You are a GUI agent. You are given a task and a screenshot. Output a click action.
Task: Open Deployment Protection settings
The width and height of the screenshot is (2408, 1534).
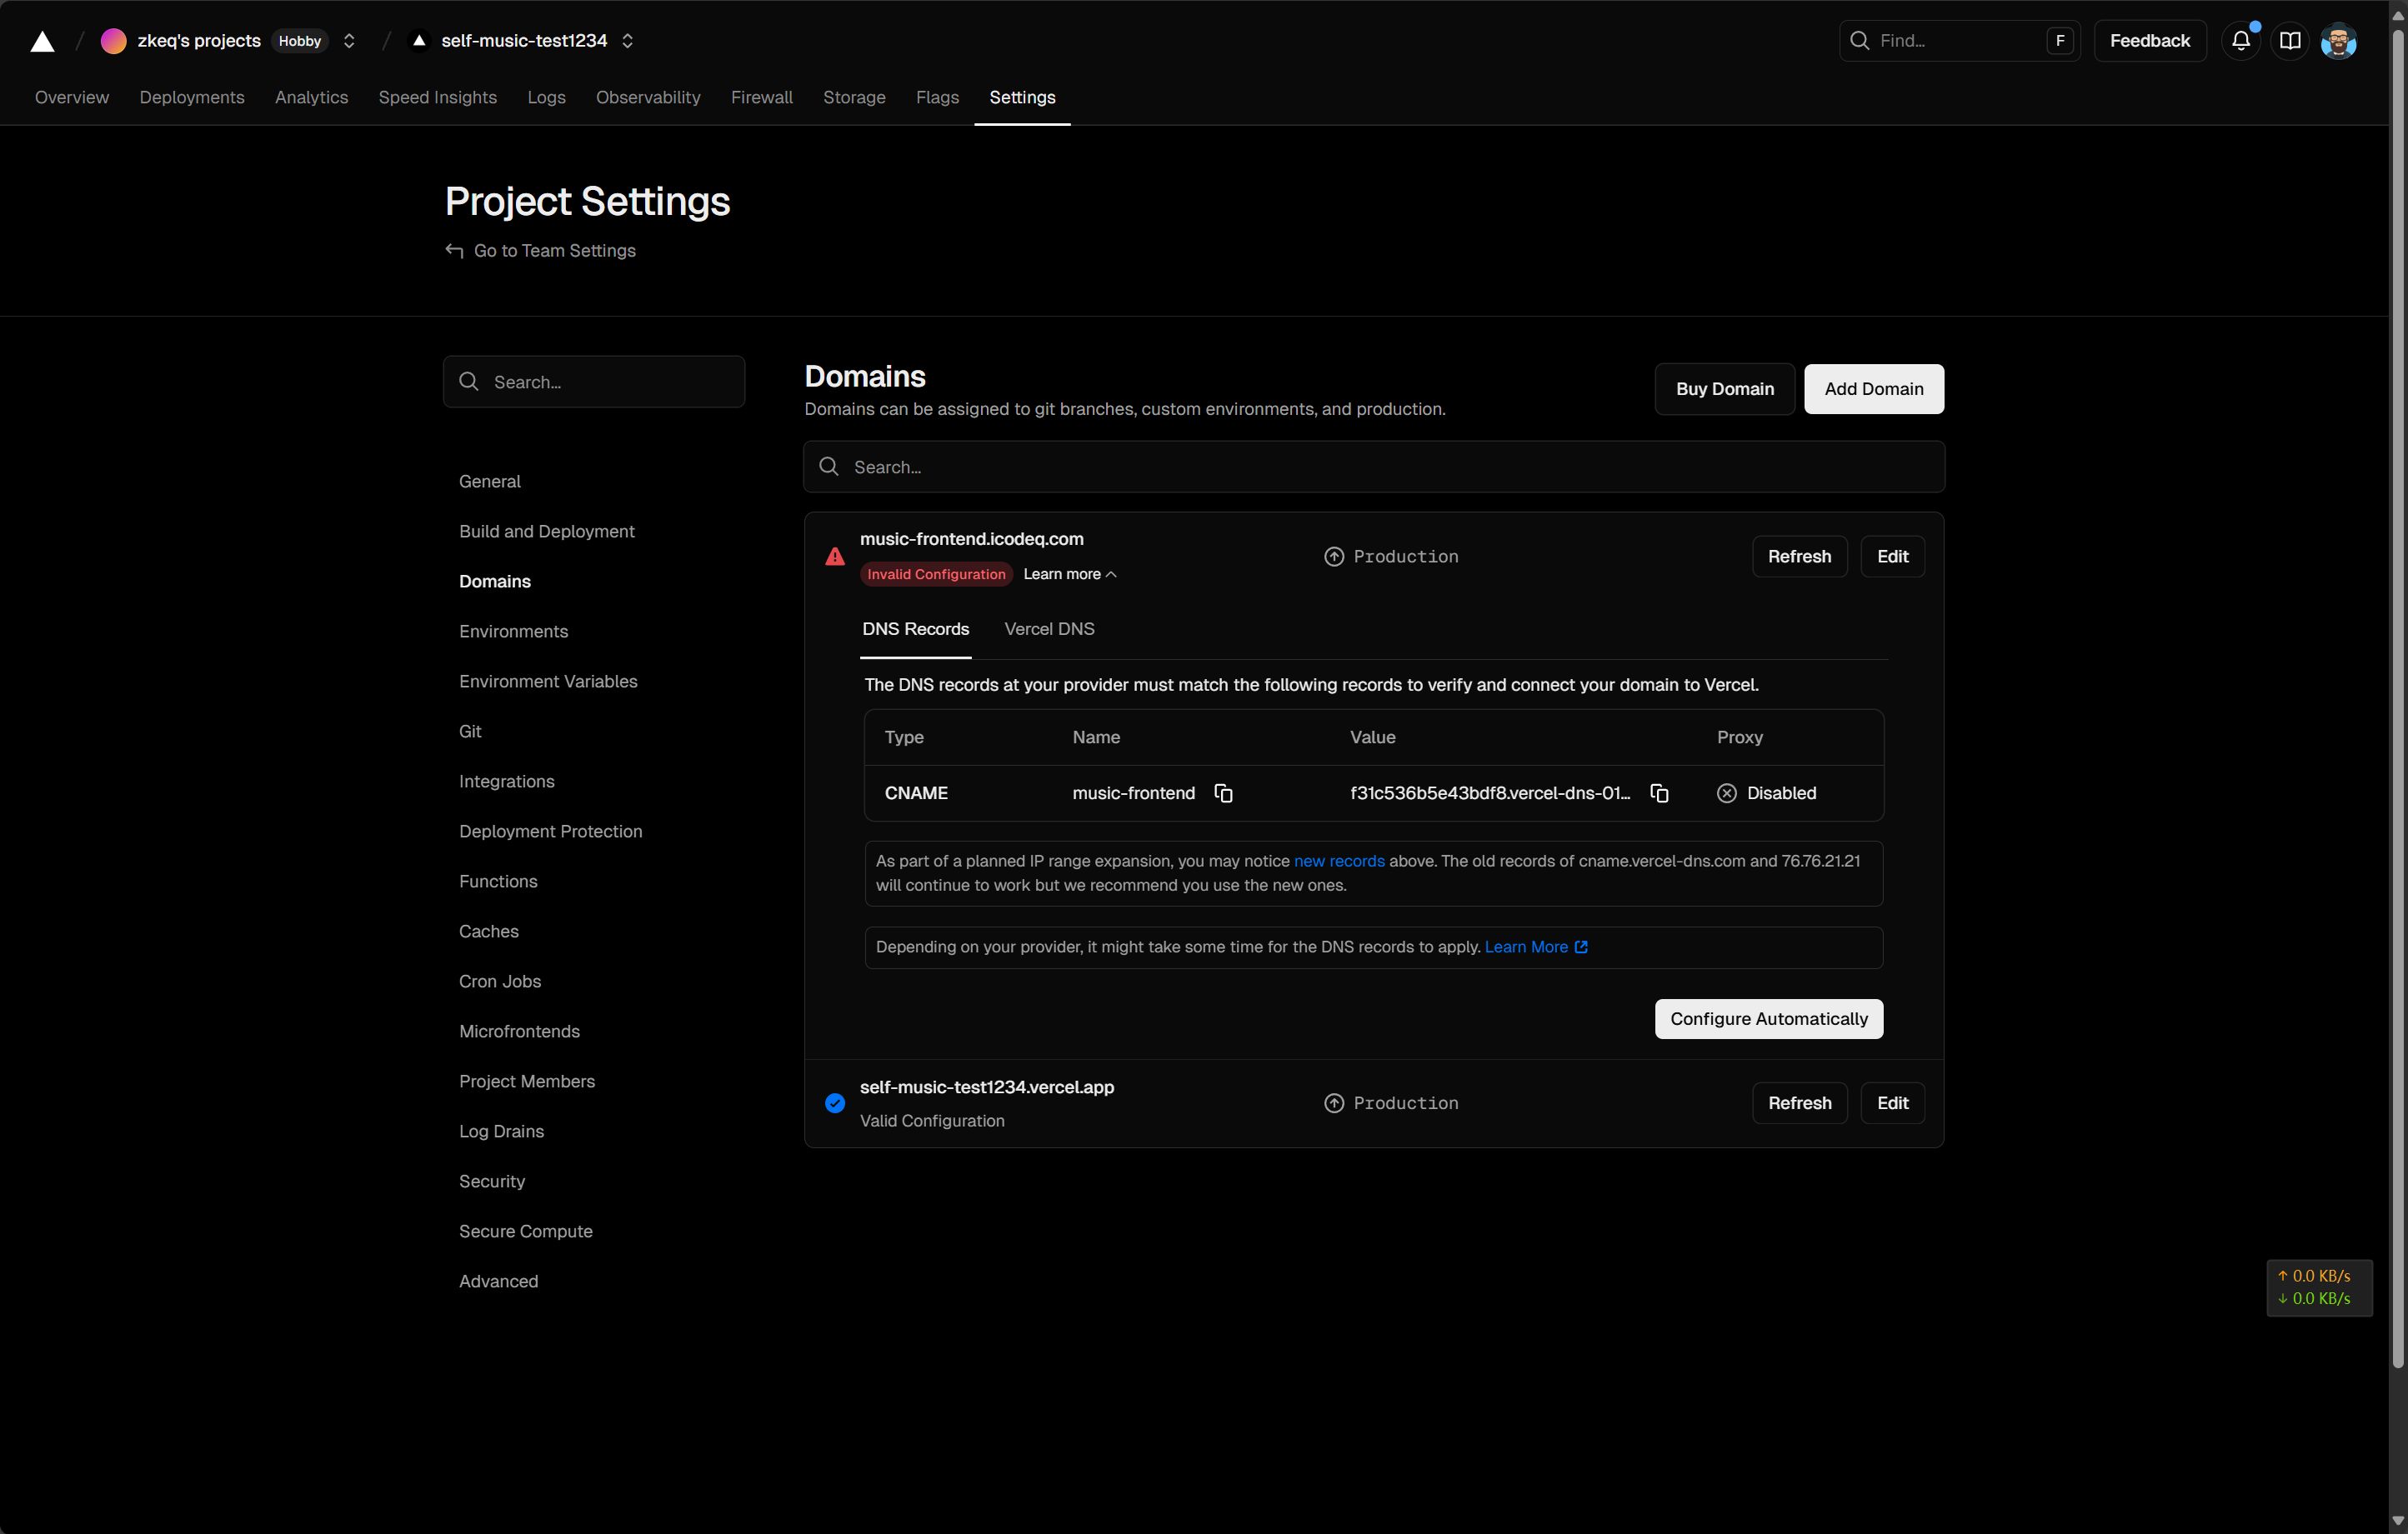pos(550,832)
